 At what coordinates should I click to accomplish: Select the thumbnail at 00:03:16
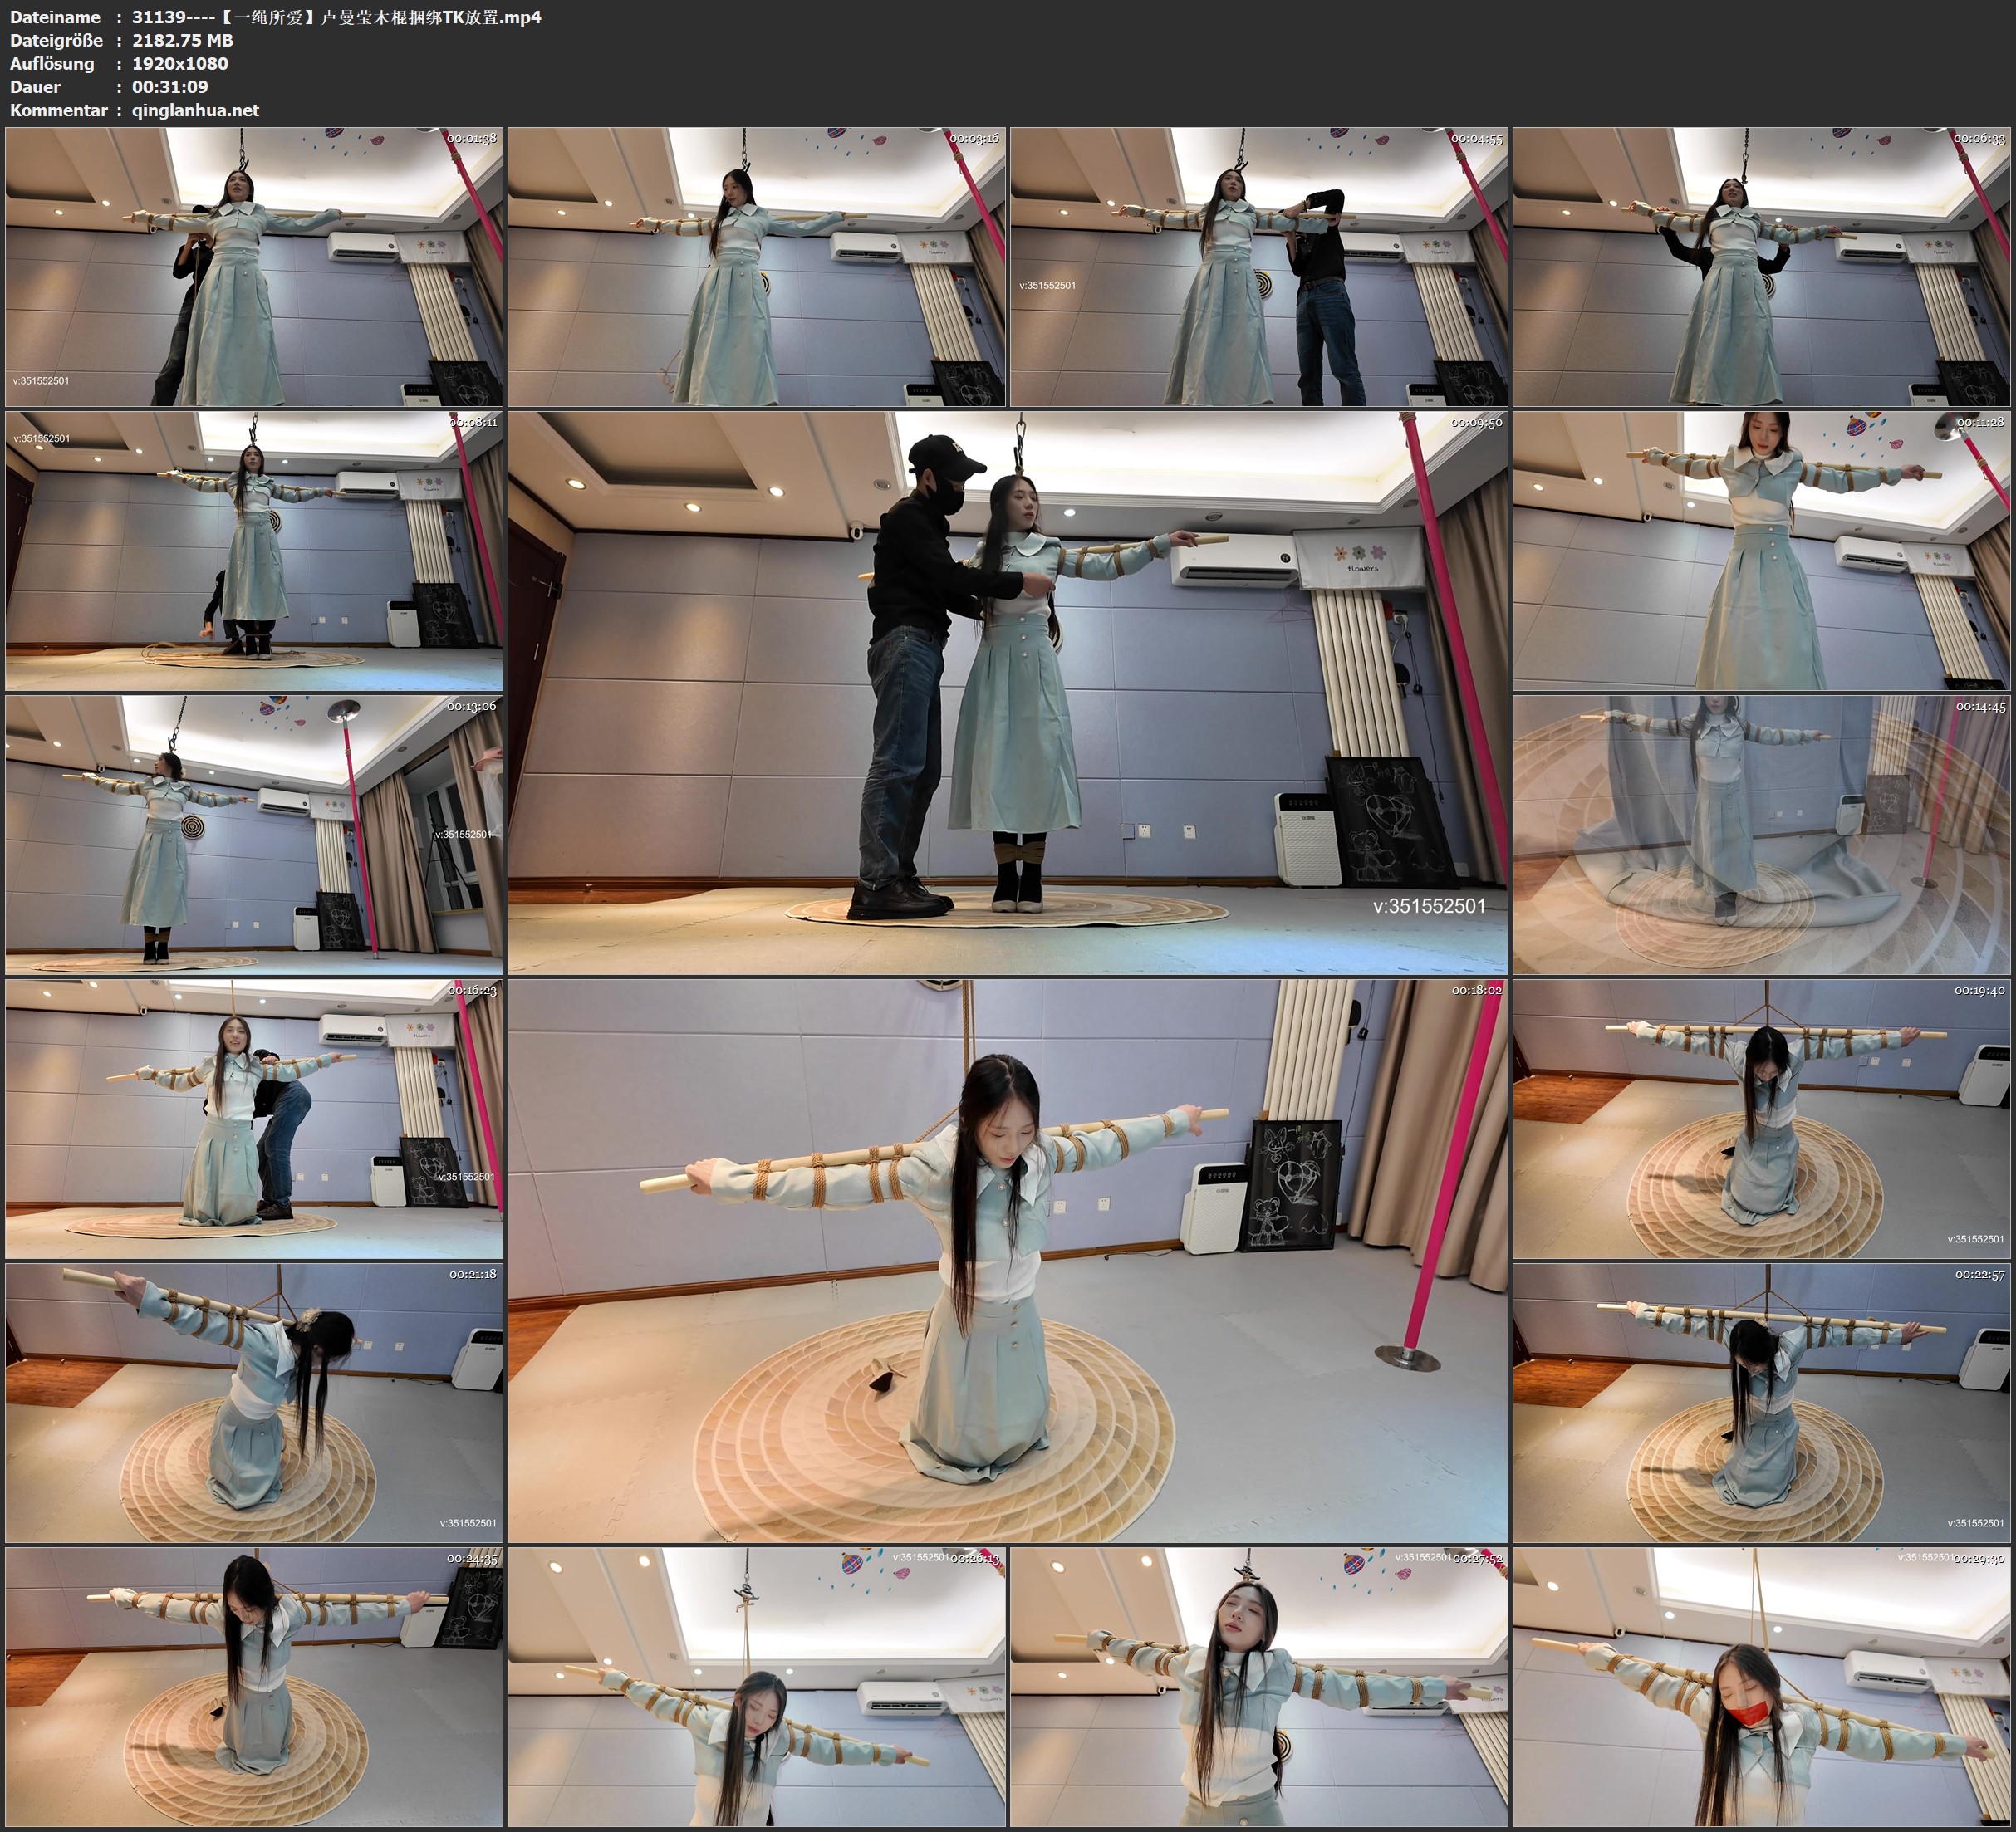coord(756,266)
